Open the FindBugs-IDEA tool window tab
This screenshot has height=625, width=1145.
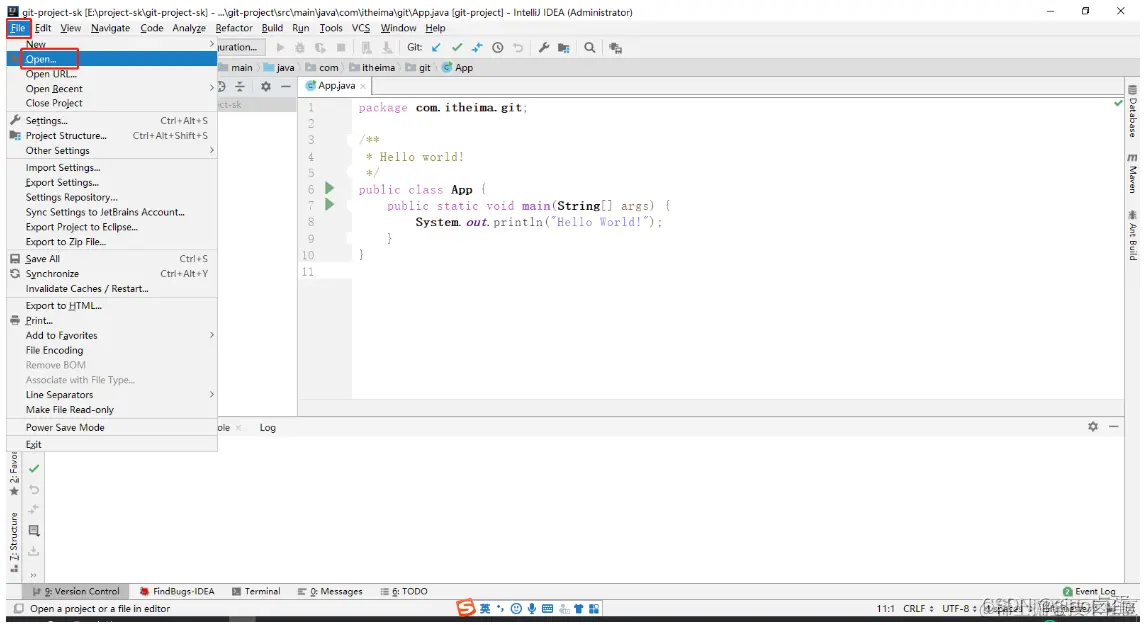[177, 591]
